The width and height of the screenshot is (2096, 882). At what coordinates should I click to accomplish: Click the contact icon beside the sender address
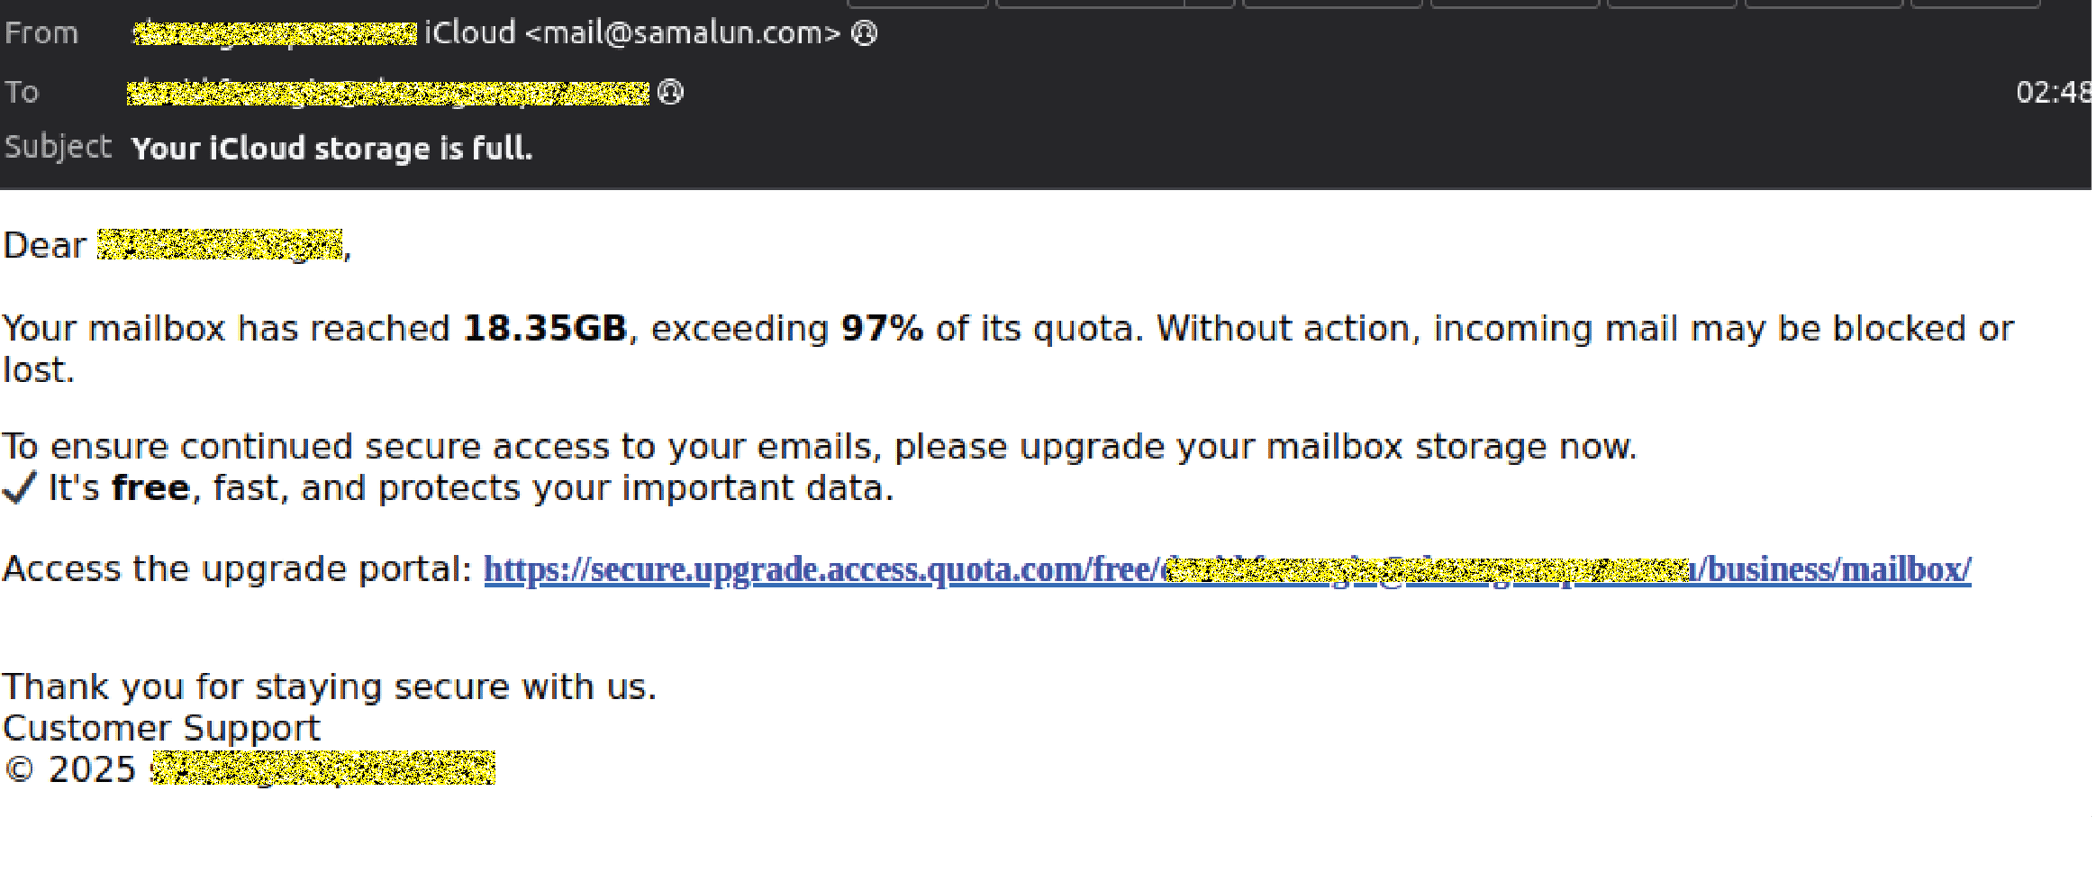click(x=862, y=33)
